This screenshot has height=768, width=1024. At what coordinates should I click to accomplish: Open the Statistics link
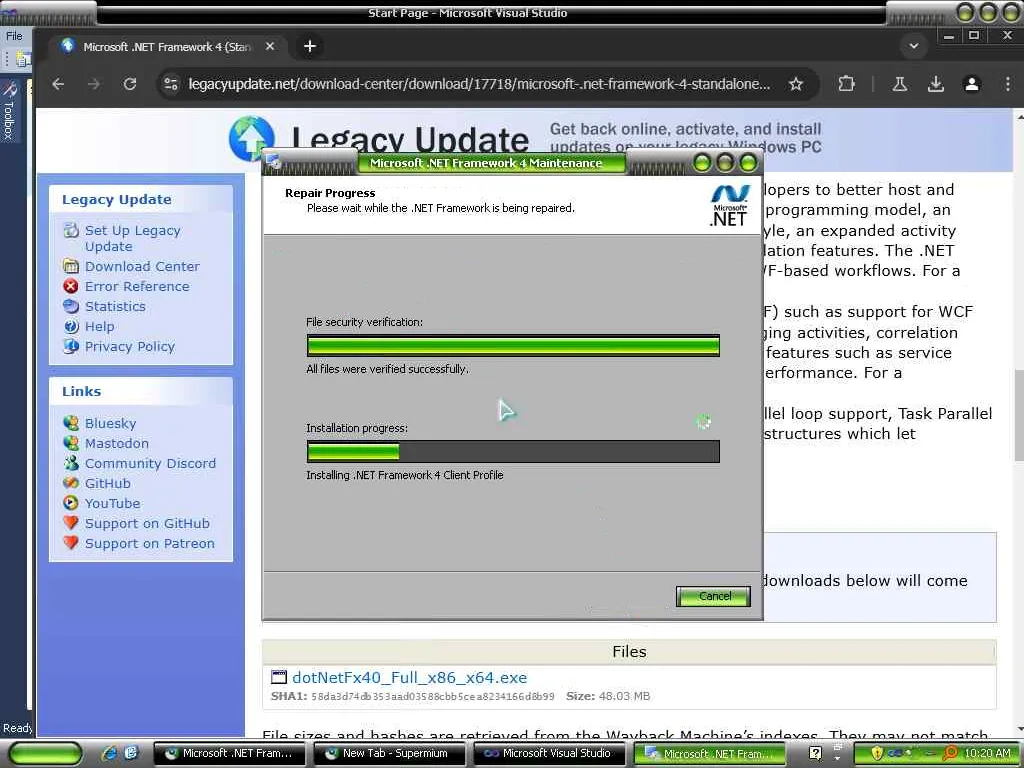tap(115, 306)
